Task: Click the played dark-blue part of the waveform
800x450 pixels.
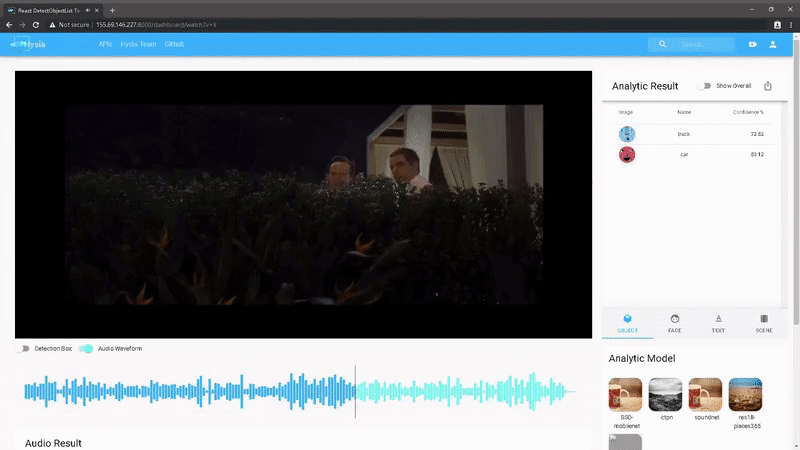Action: pos(189,391)
